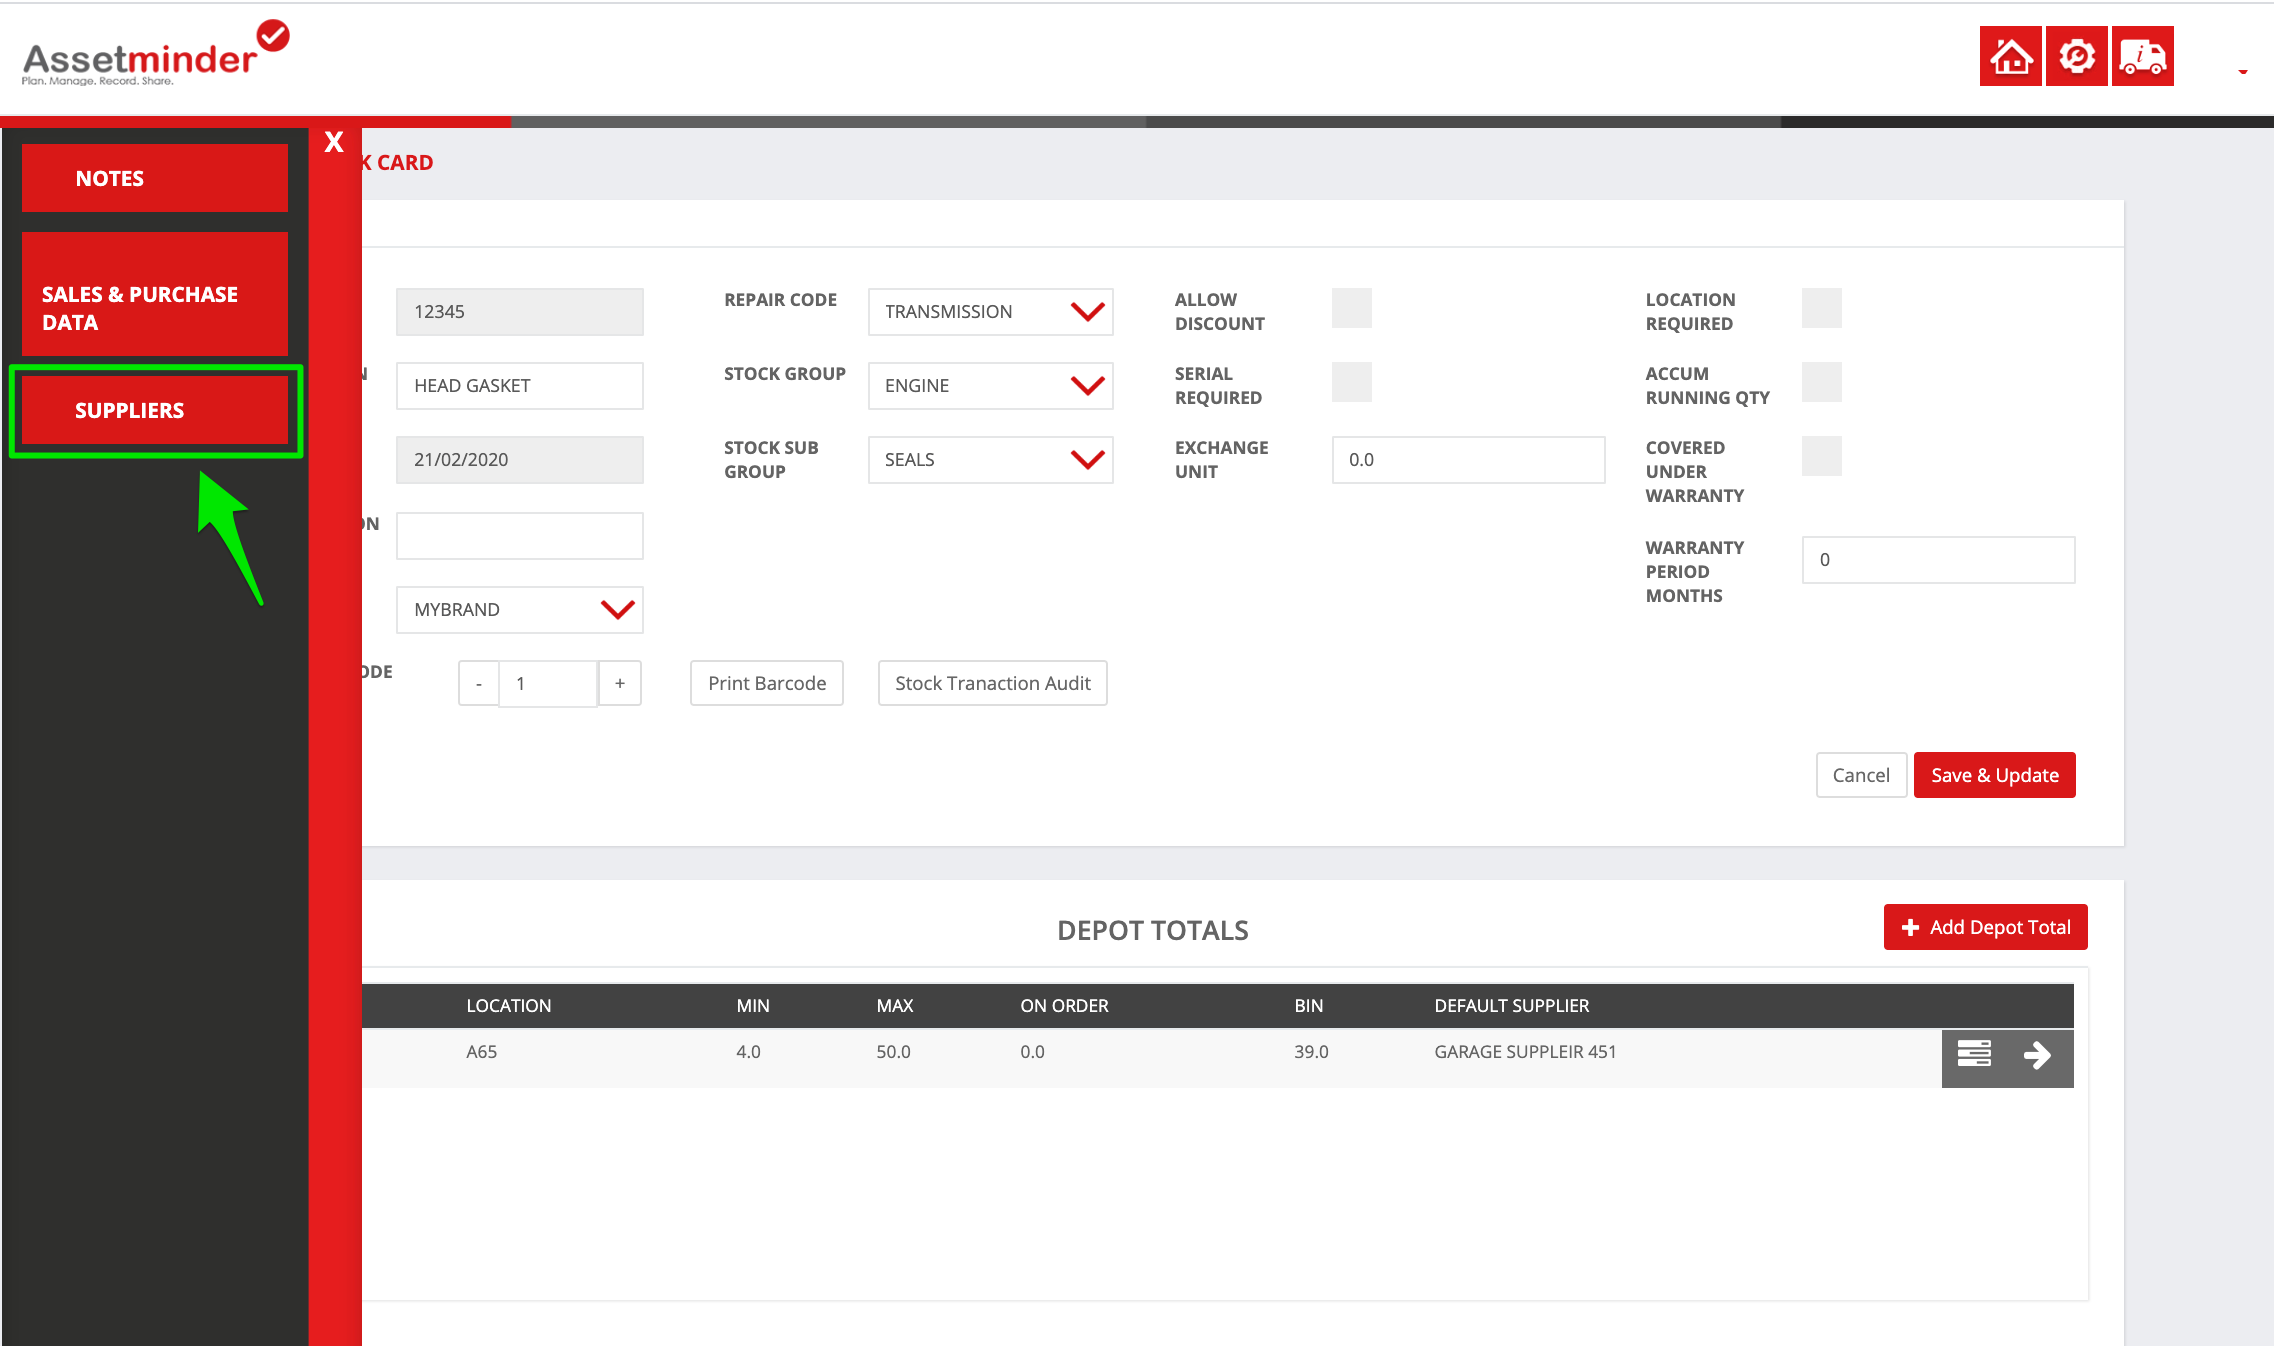Decrease barcode quantity with minus
This screenshot has height=1346, width=2274.
pos(479,684)
